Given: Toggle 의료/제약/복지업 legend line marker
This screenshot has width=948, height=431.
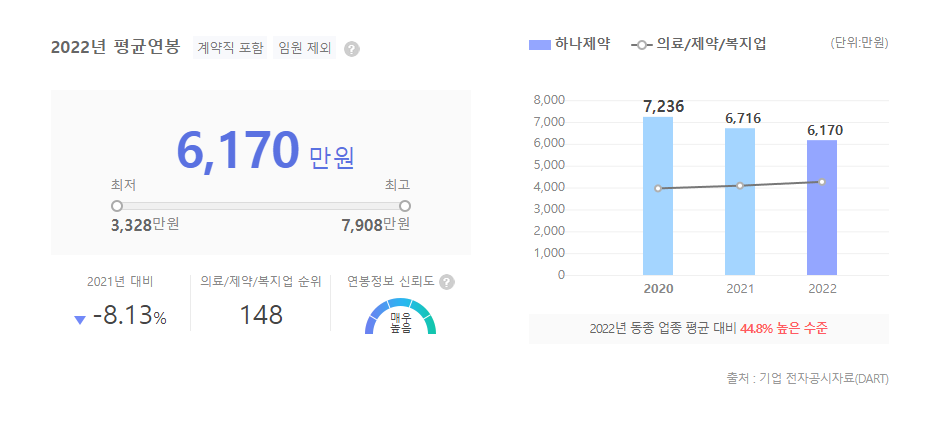Looking at the screenshot, I should pos(641,45).
